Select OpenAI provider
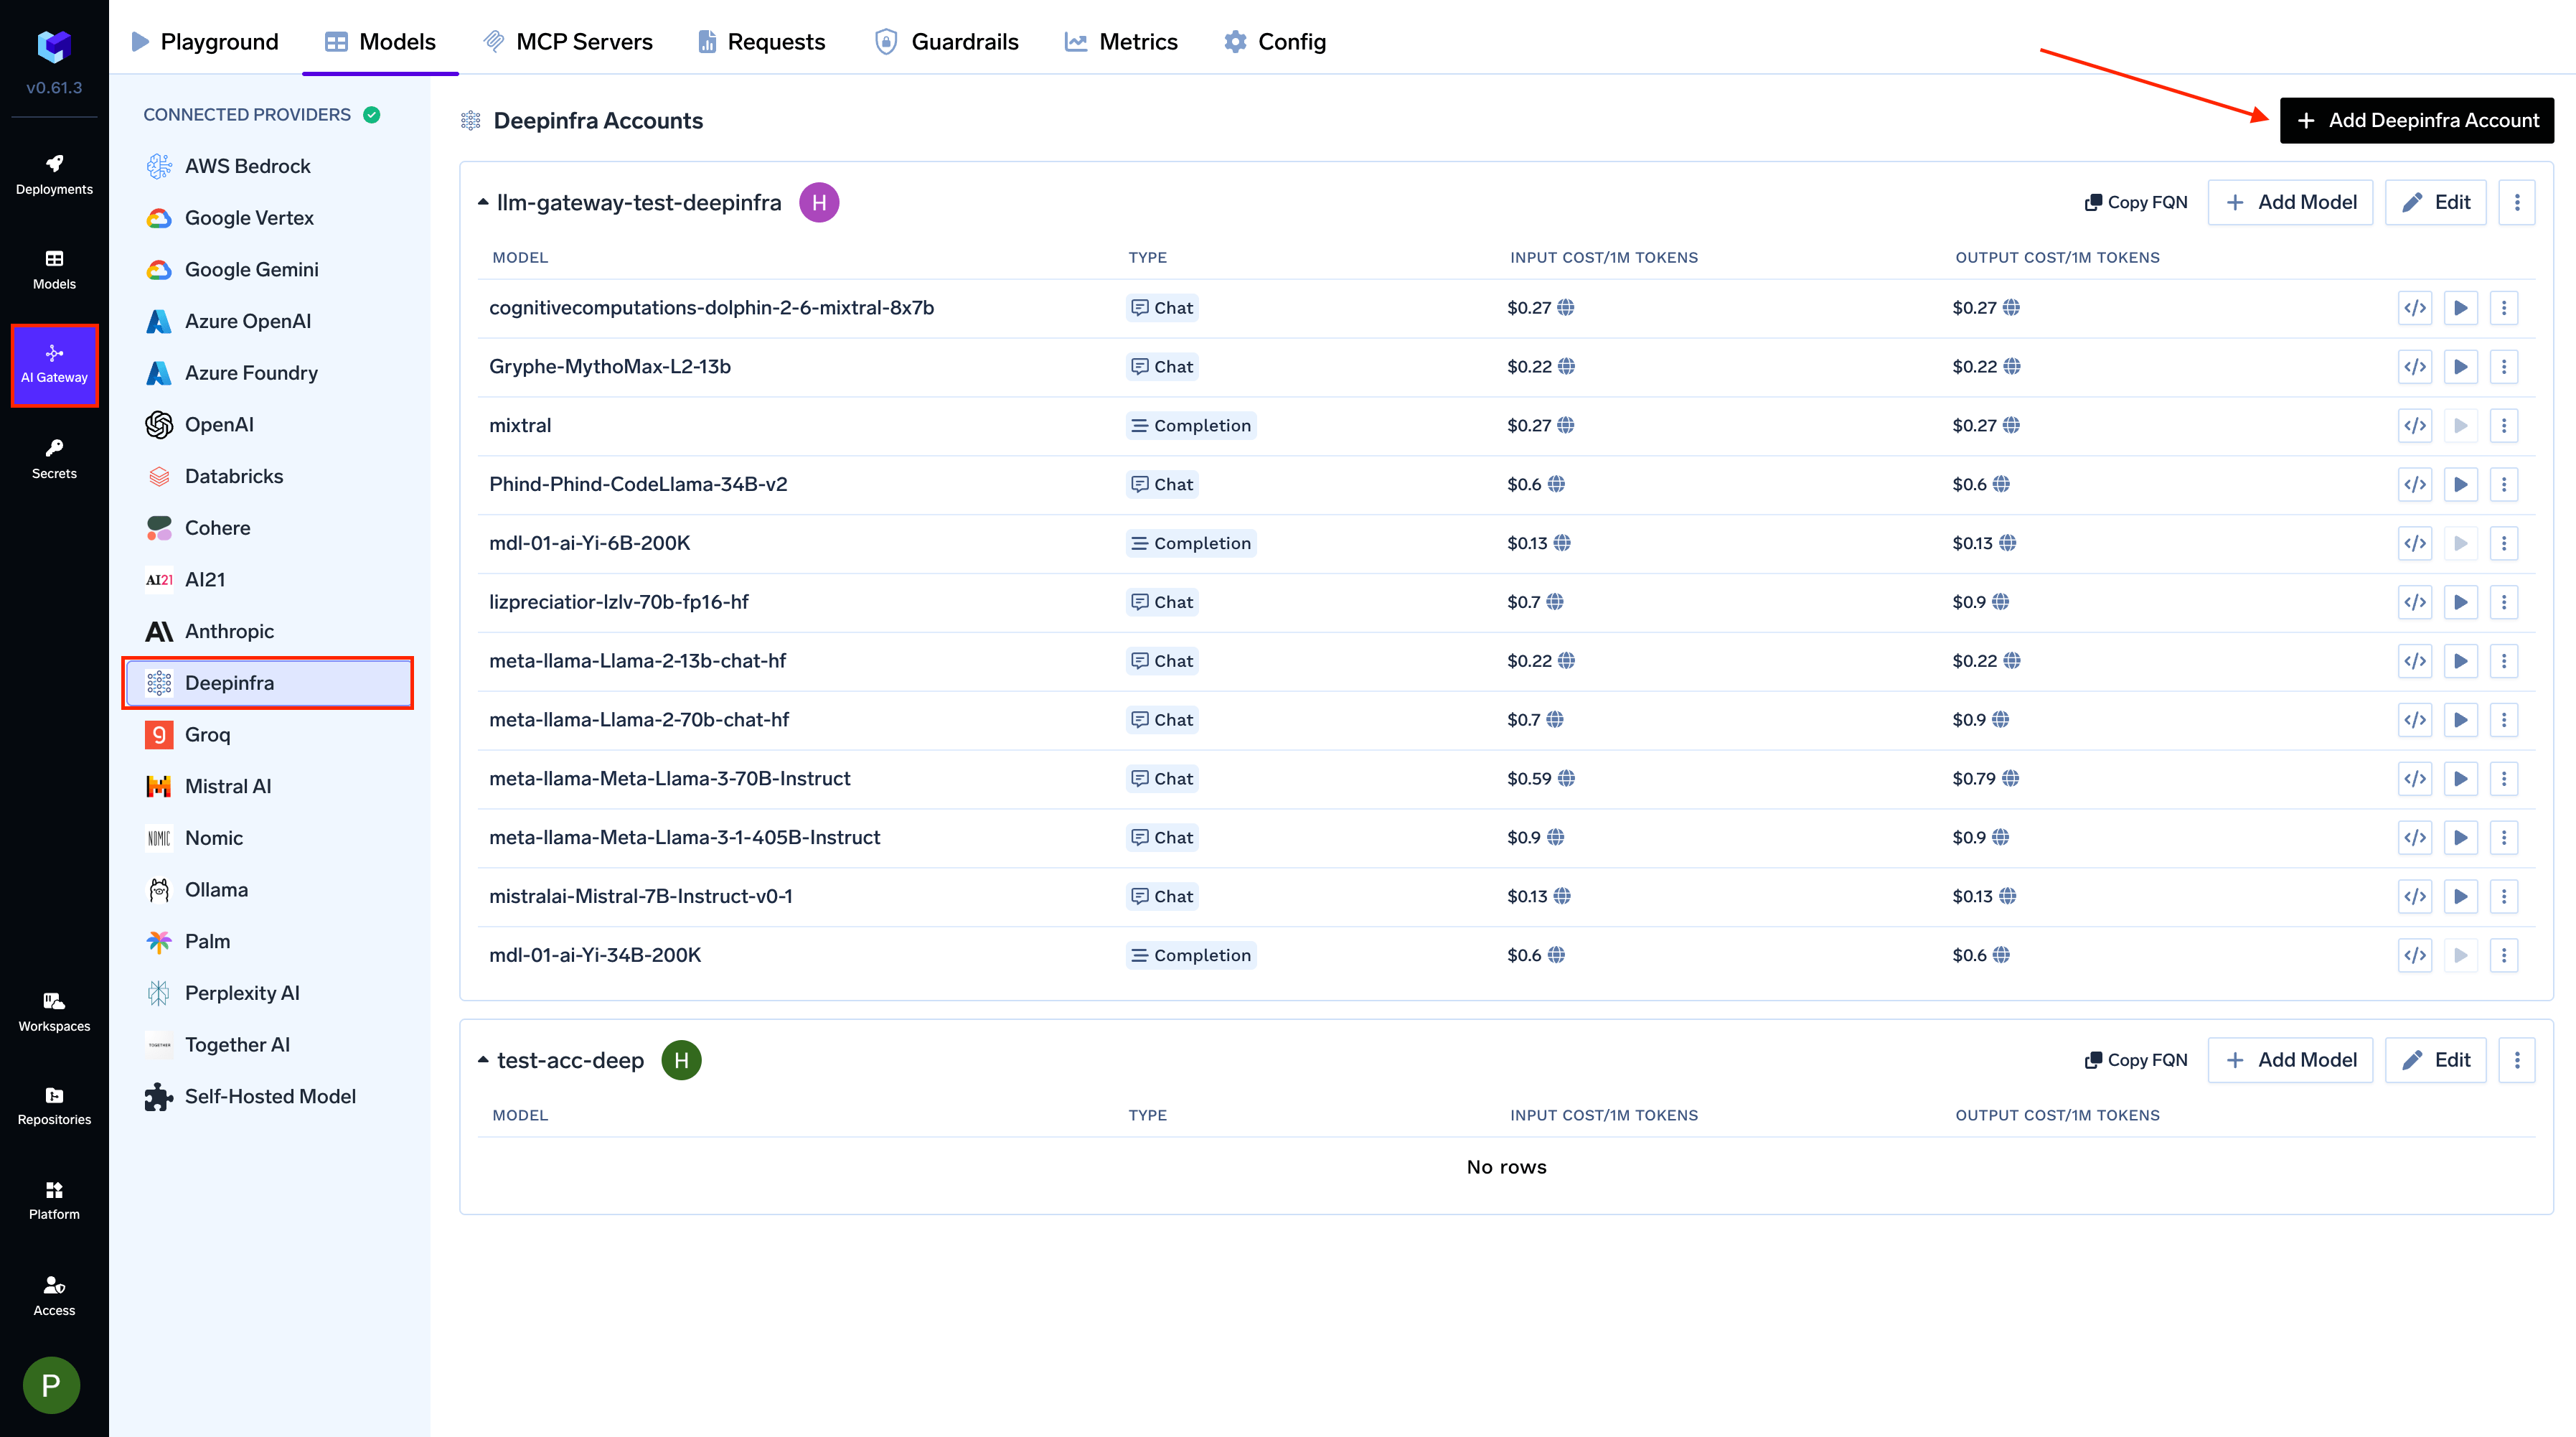 tap(269, 425)
